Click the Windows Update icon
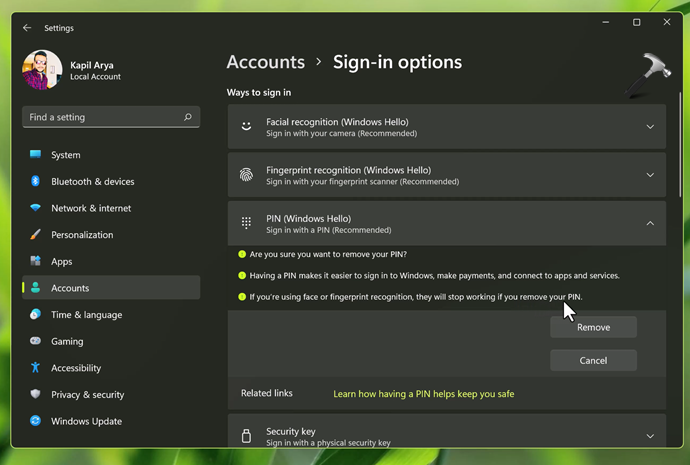This screenshot has height=465, width=690. point(35,421)
